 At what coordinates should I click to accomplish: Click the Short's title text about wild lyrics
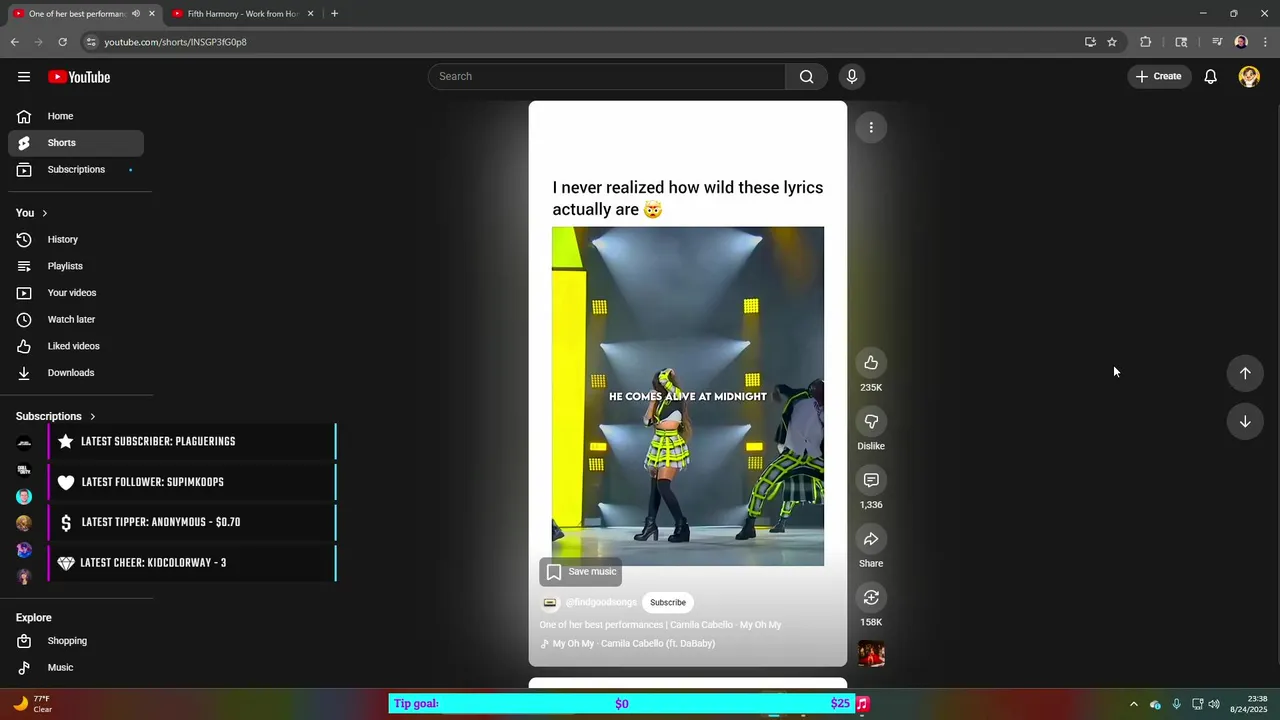tap(688, 199)
